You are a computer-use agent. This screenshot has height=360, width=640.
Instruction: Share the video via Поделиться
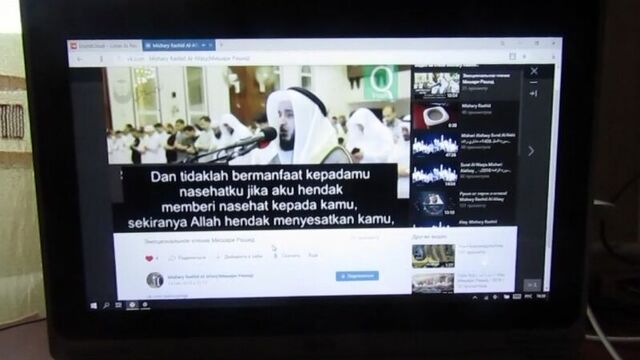coord(188,258)
